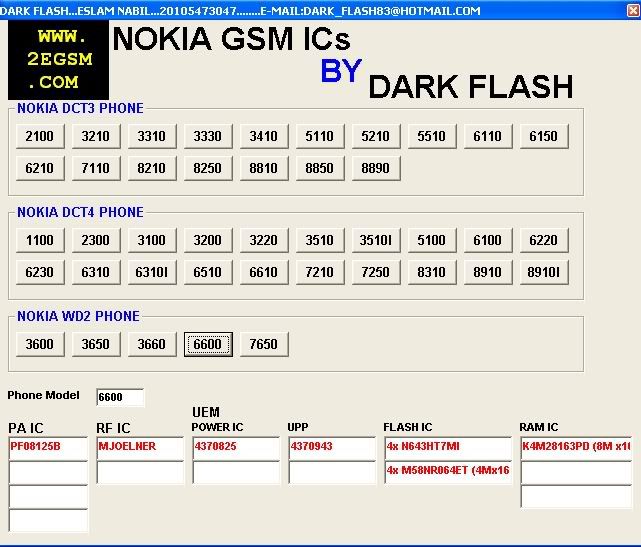Choose the 6110 phone button

click(488, 136)
